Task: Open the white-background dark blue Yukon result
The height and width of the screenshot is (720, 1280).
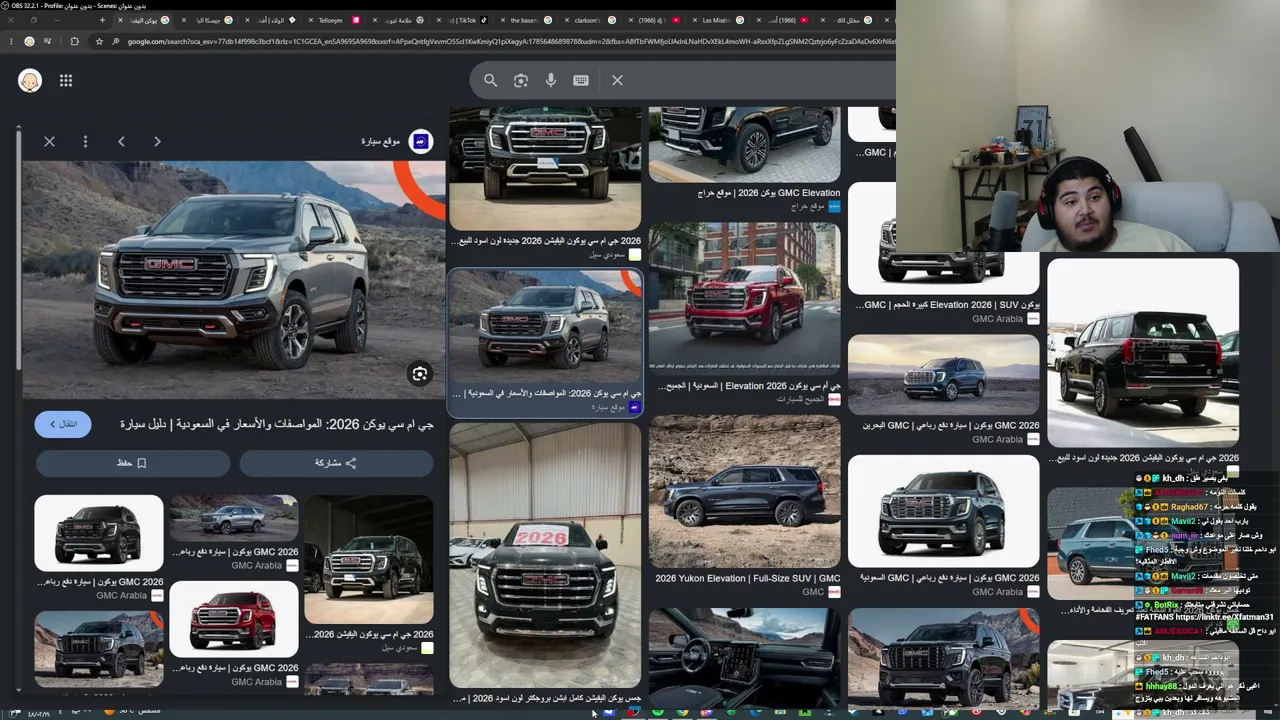Action: click(x=944, y=511)
